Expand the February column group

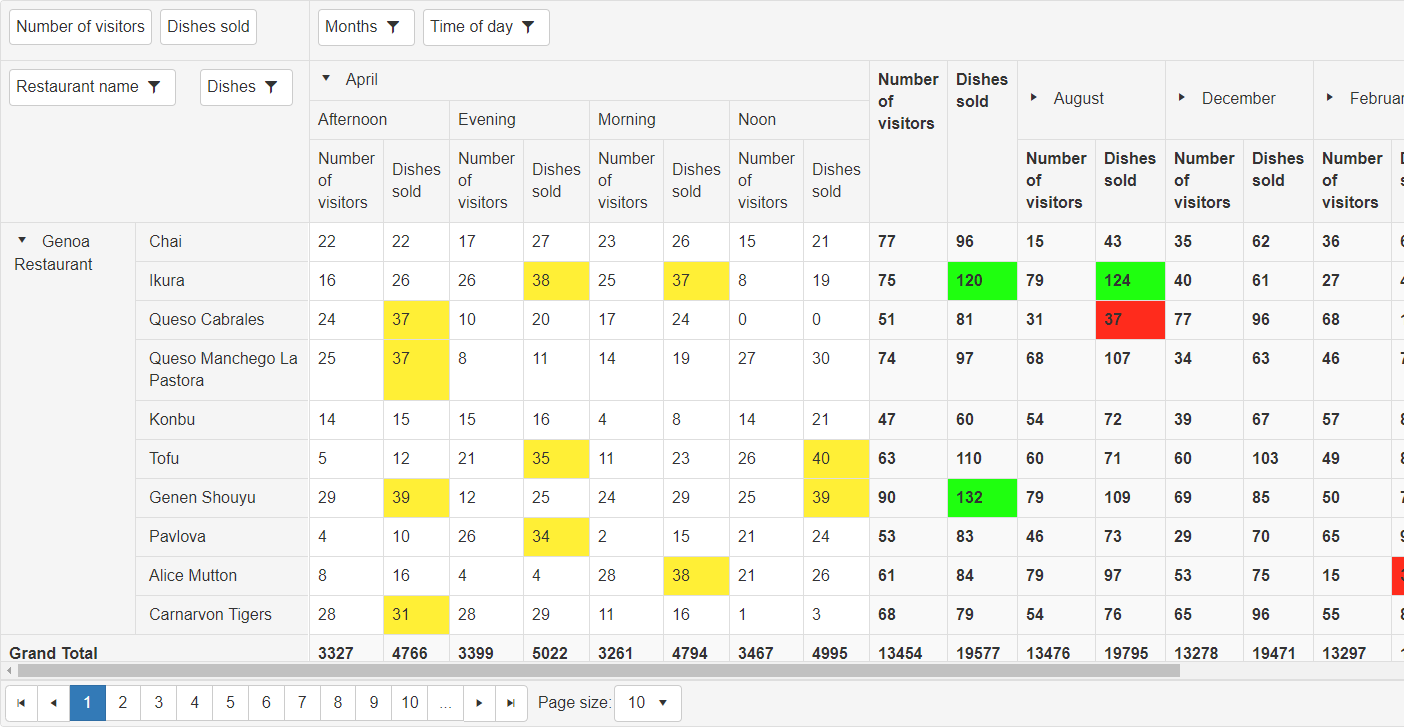click(1329, 98)
